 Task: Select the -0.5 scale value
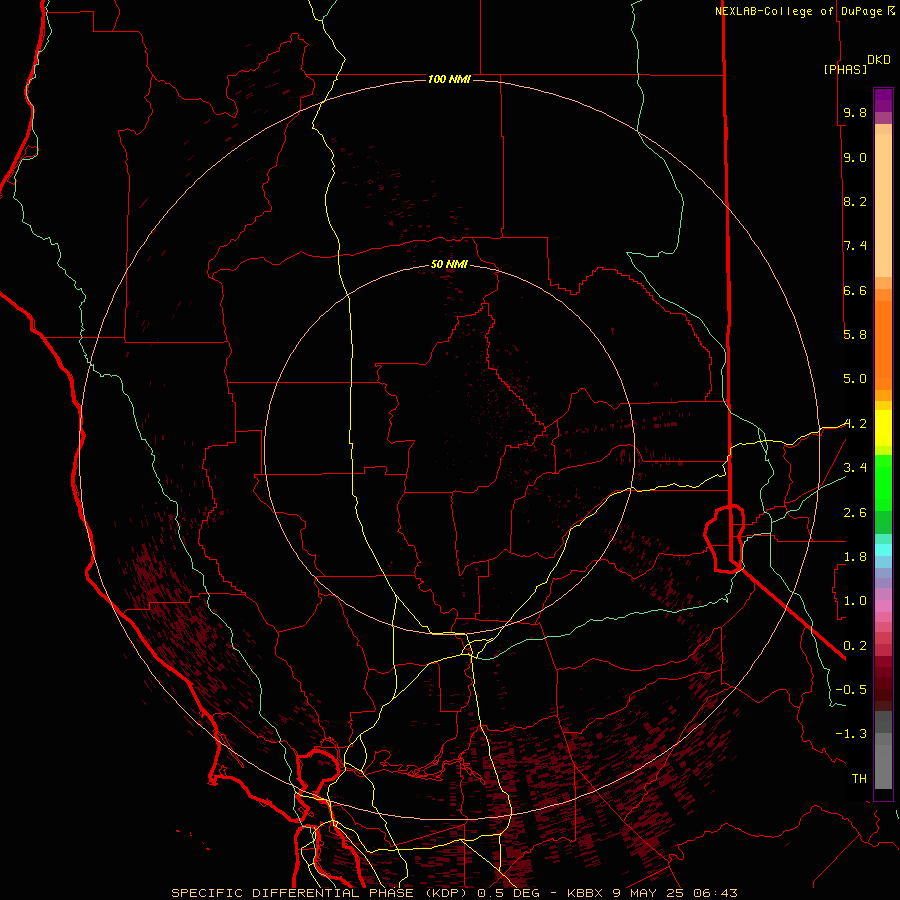851,689
